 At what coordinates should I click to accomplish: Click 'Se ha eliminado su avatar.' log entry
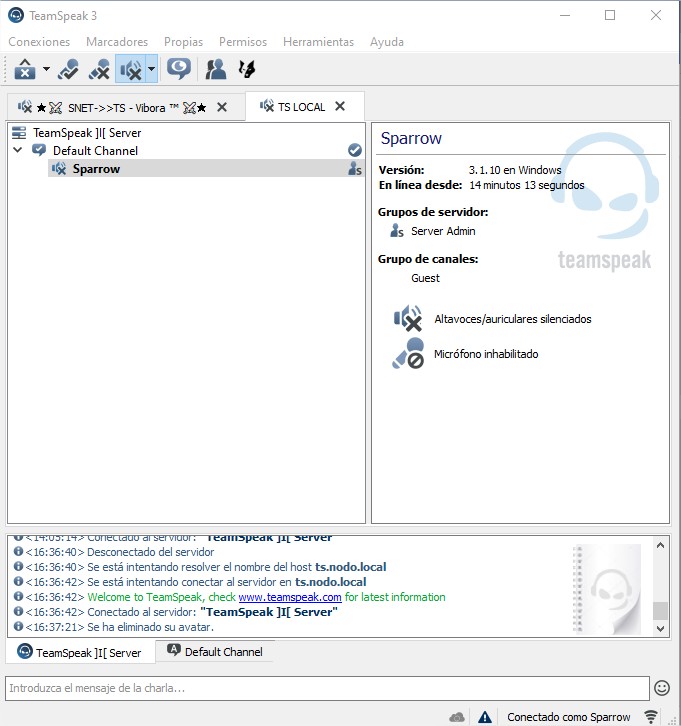click(150, 627)
